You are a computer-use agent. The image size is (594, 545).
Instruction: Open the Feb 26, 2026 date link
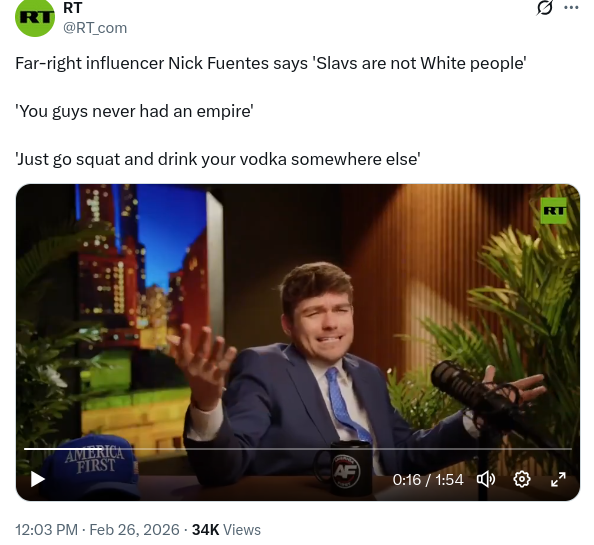134,529
